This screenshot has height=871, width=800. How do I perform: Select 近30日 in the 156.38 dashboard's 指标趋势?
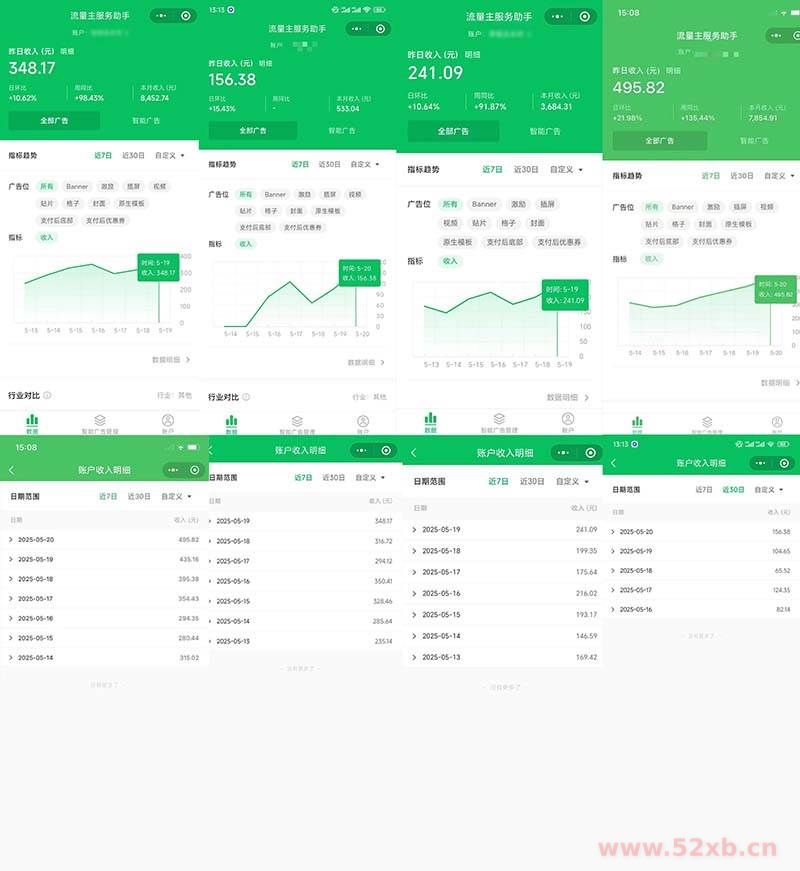click(329, 164)
